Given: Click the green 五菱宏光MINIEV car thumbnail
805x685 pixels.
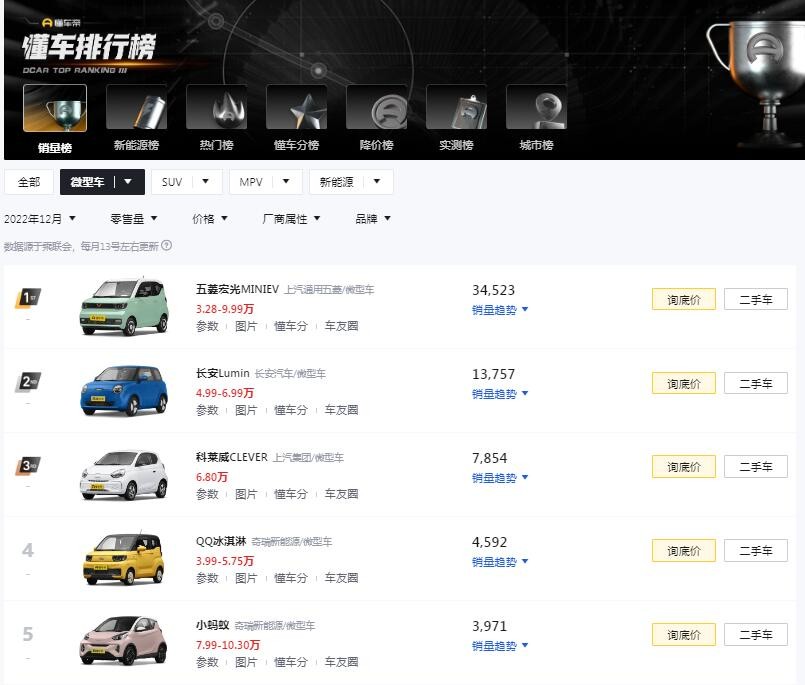Looking at the screenshot, I should click(x=124, y=306).
